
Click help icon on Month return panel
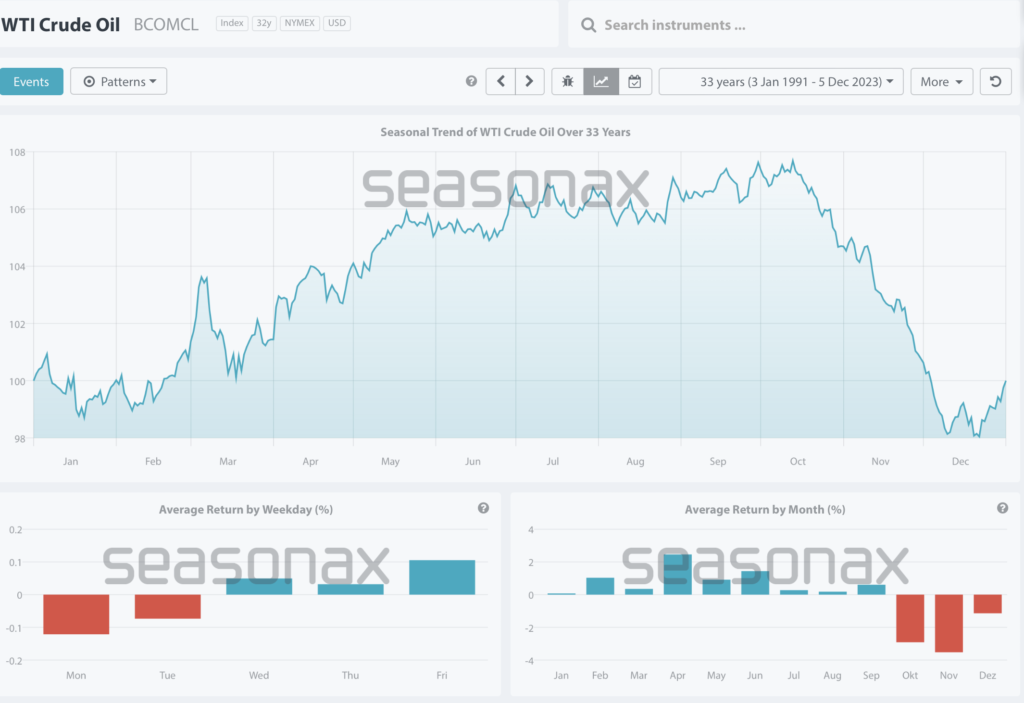1002,508
